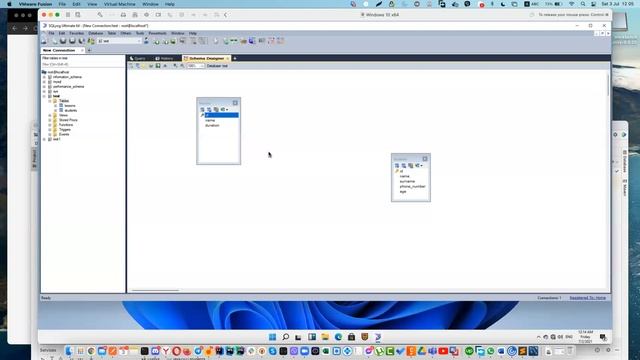Screen dimensions: 640x360
Task: Click first icon in lessons table mini toolbar
Action: (202, 110)
